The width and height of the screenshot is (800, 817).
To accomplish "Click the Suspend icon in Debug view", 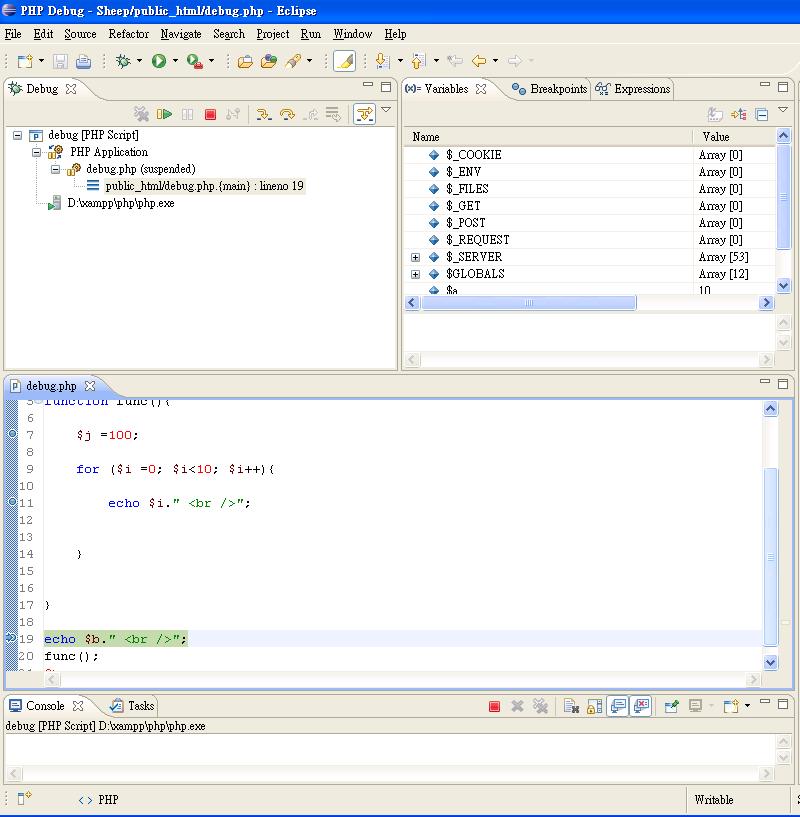I will (188, 114).
